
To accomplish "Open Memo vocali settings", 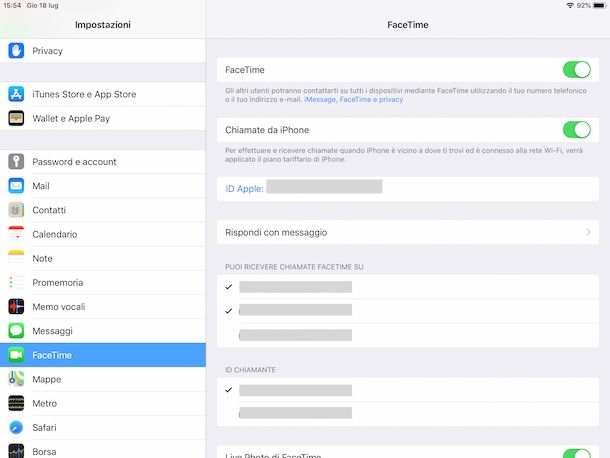I will pyautogui.click(x=103, y=307).
